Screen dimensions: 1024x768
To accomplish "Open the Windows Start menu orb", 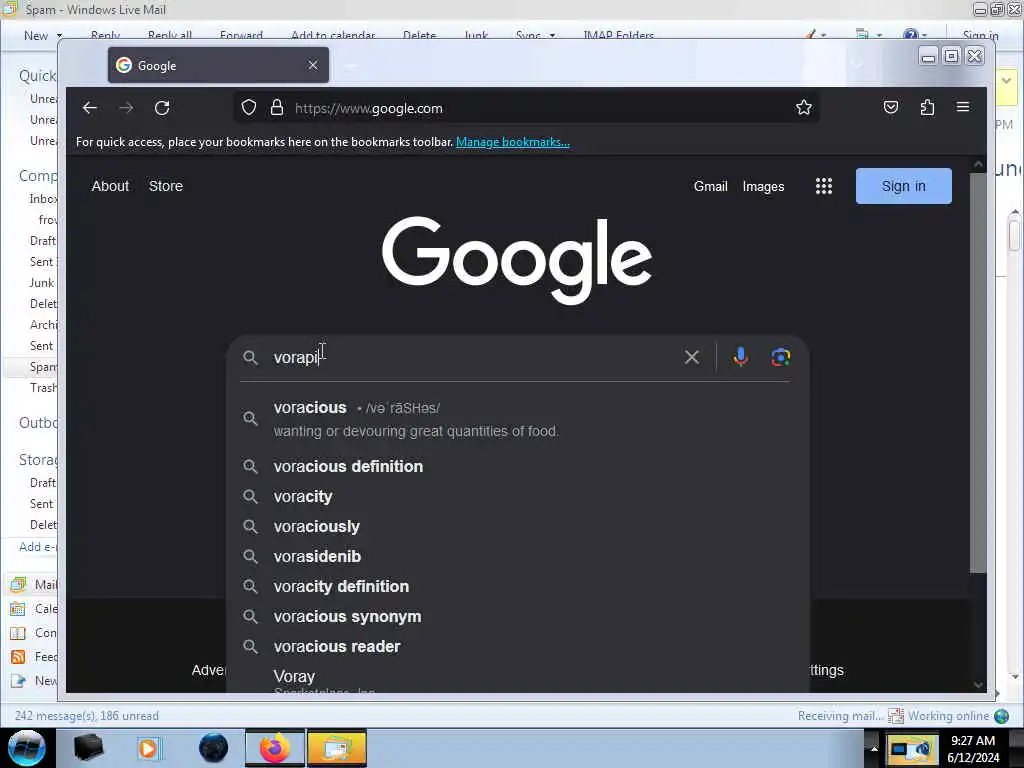I will (27, 748).
